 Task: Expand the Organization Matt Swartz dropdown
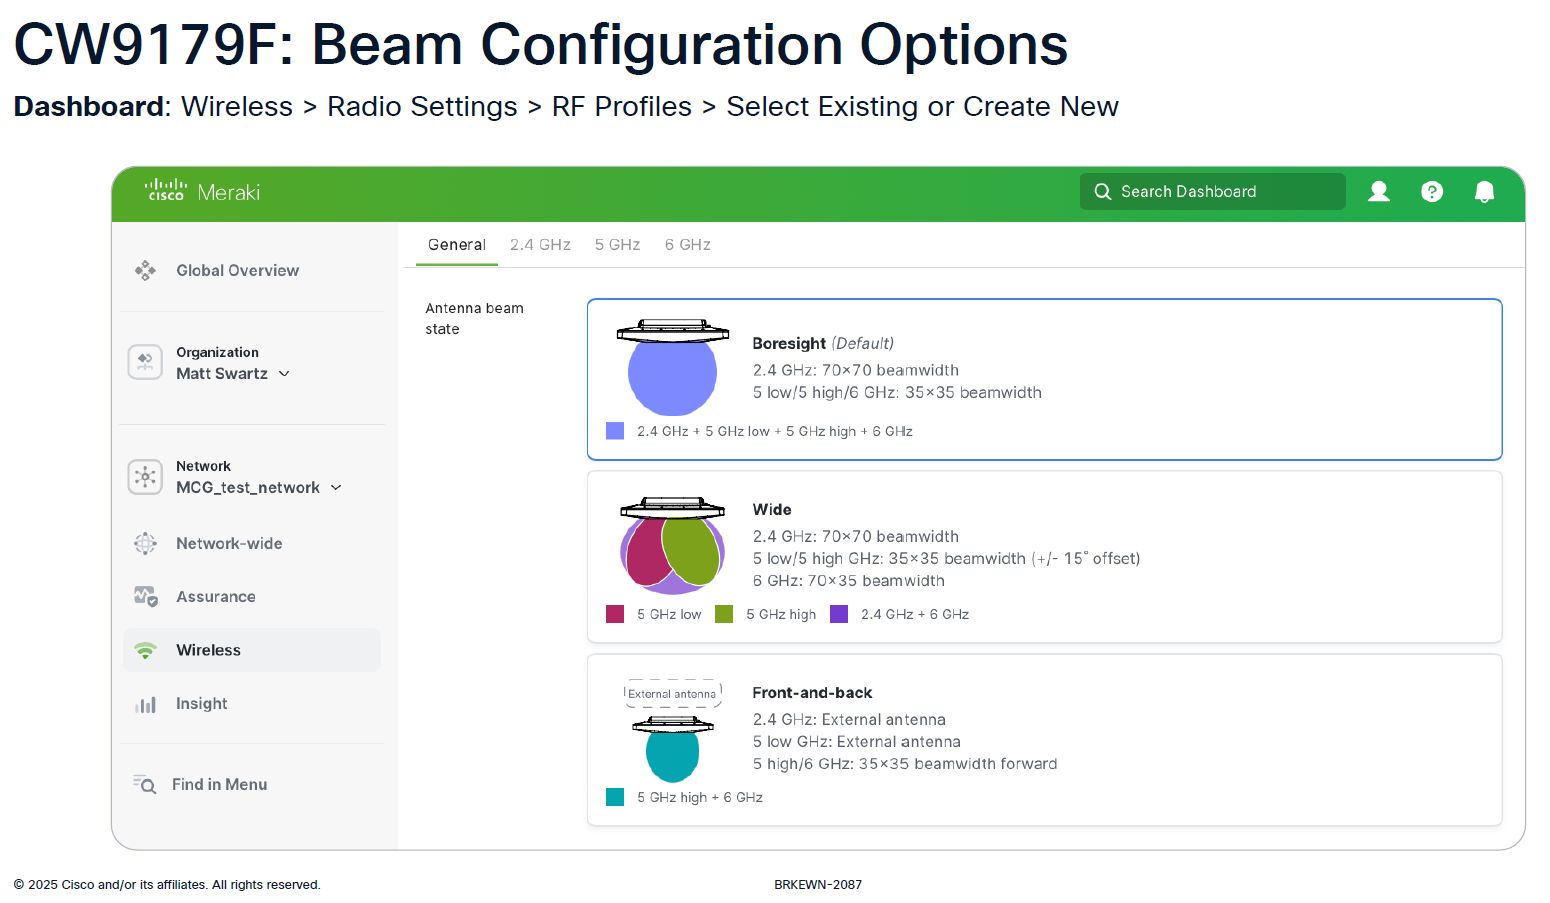point(284,373)
